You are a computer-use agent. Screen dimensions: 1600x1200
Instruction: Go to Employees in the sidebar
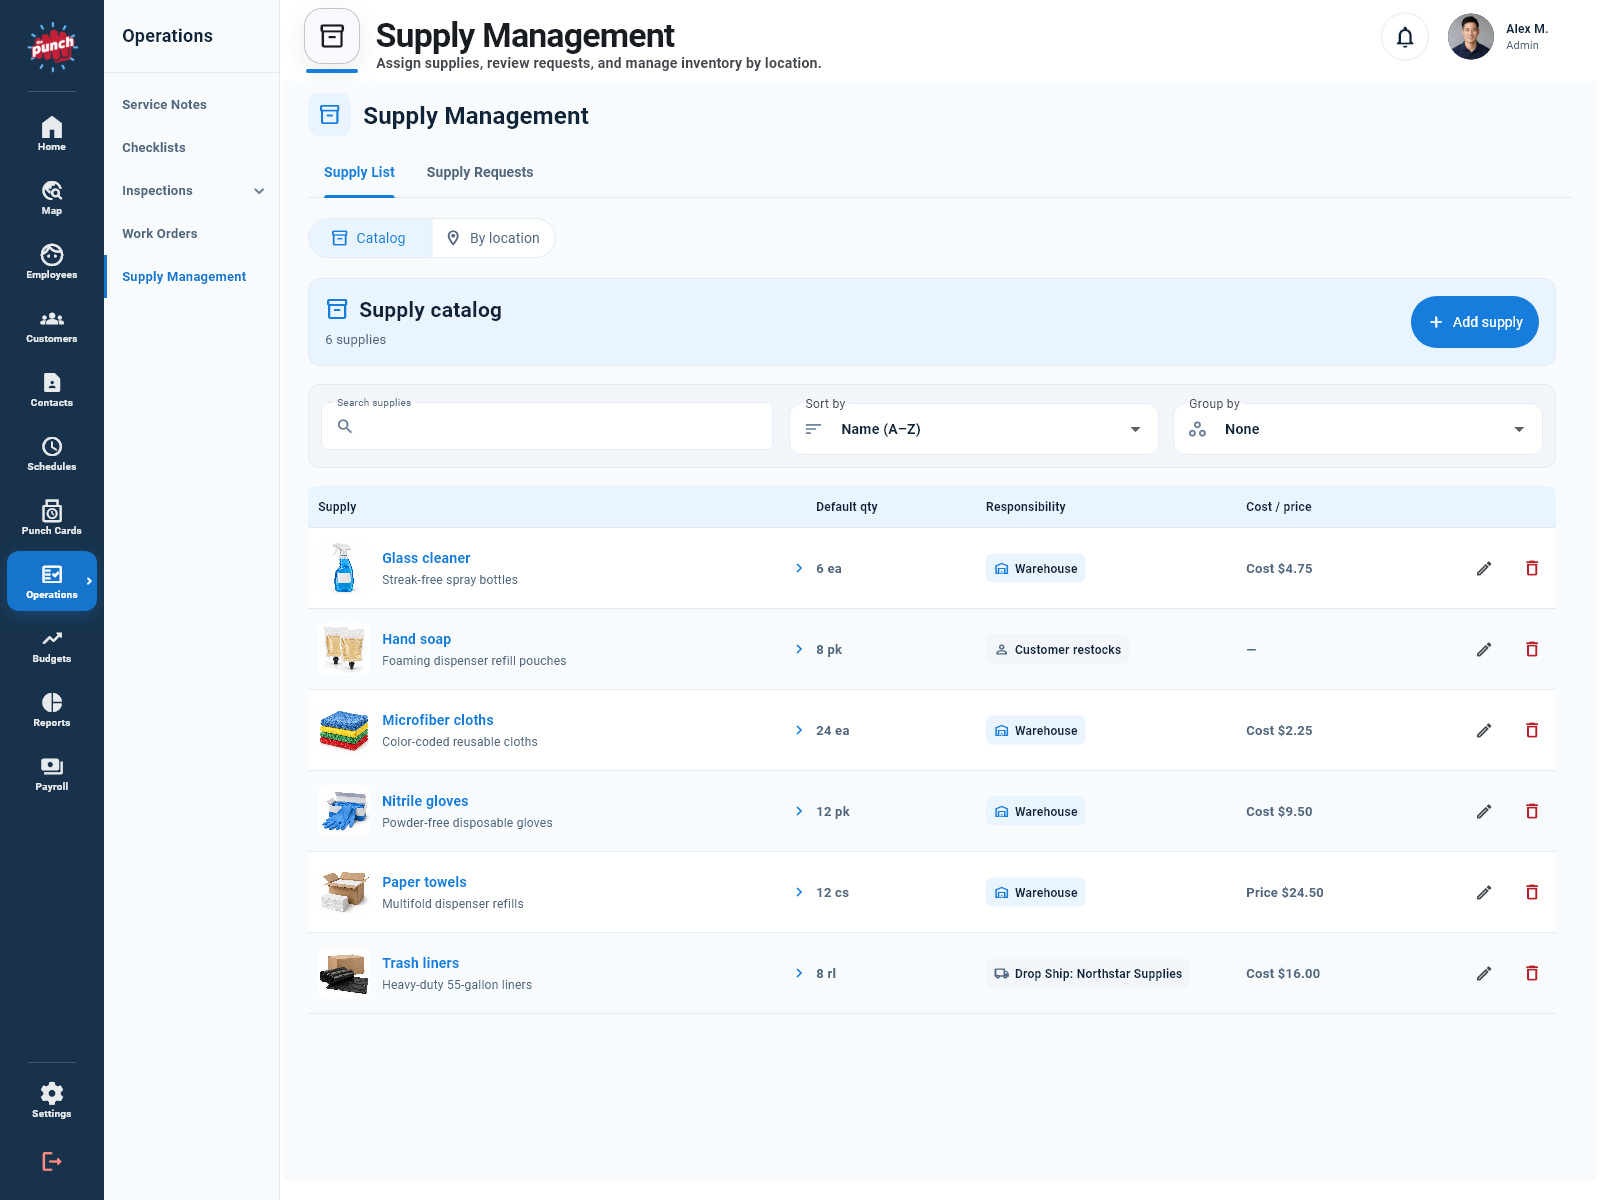(x=52, y=261)
